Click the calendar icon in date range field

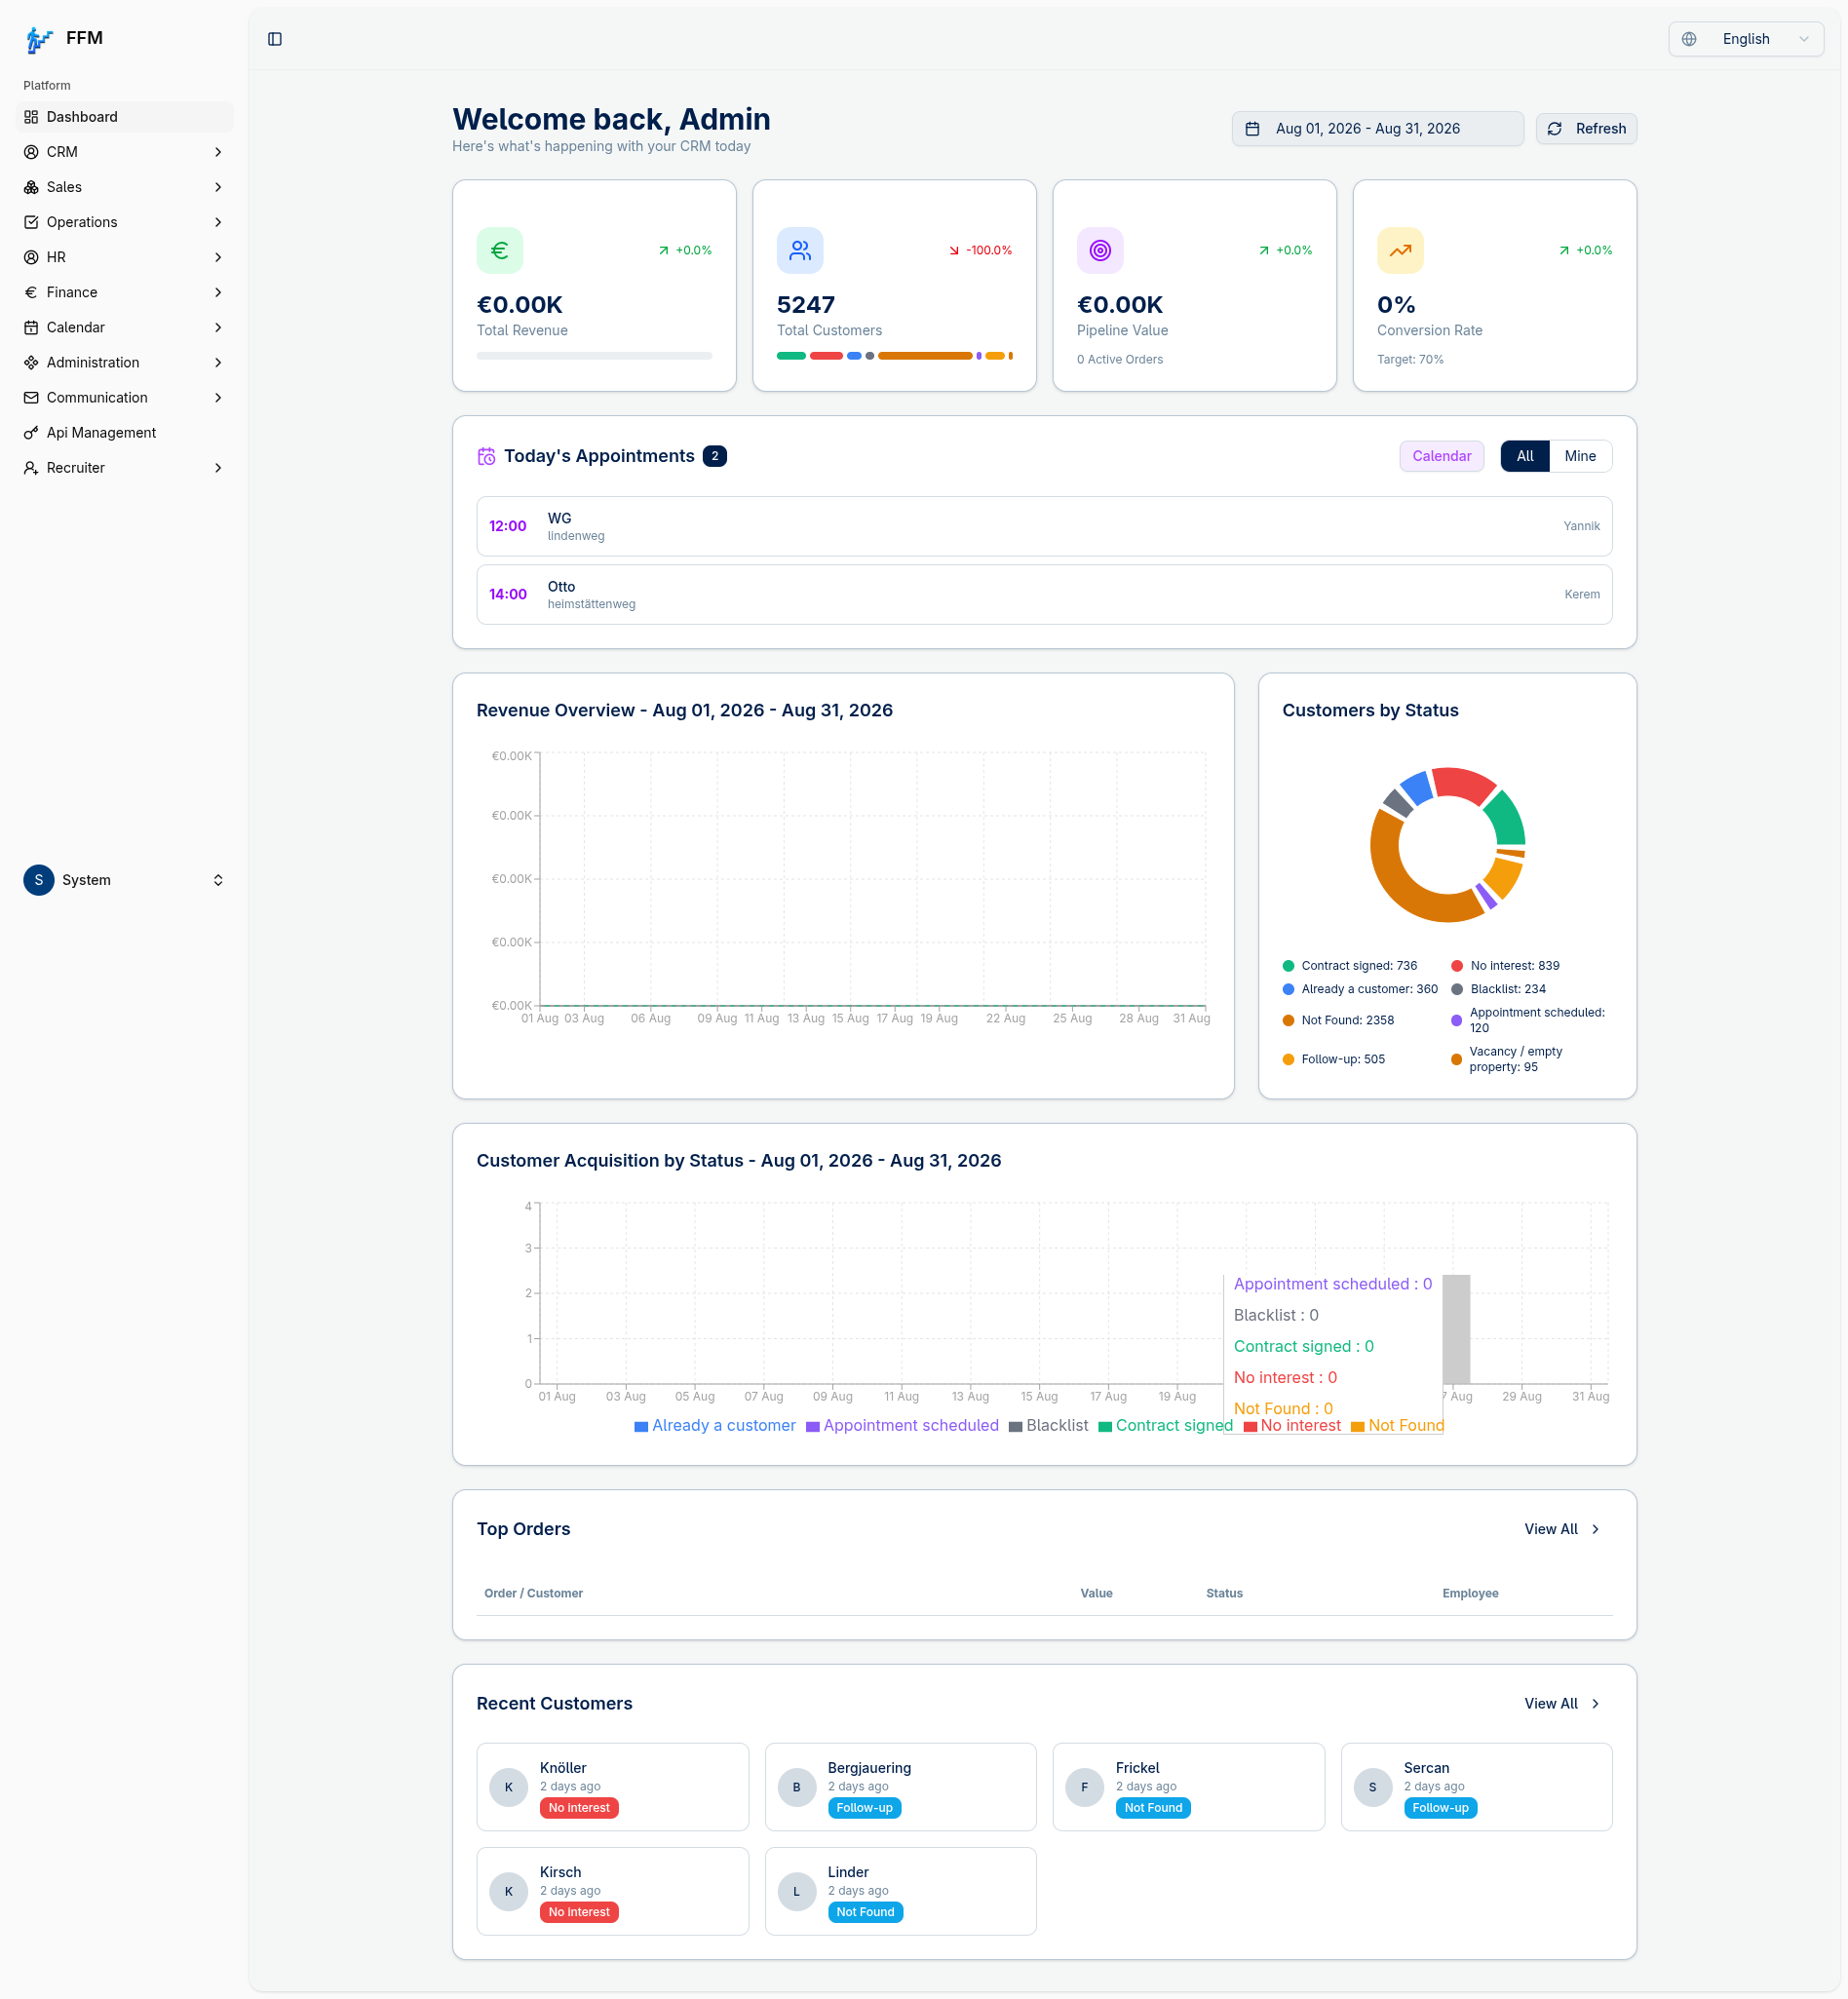coord(1252,129)
